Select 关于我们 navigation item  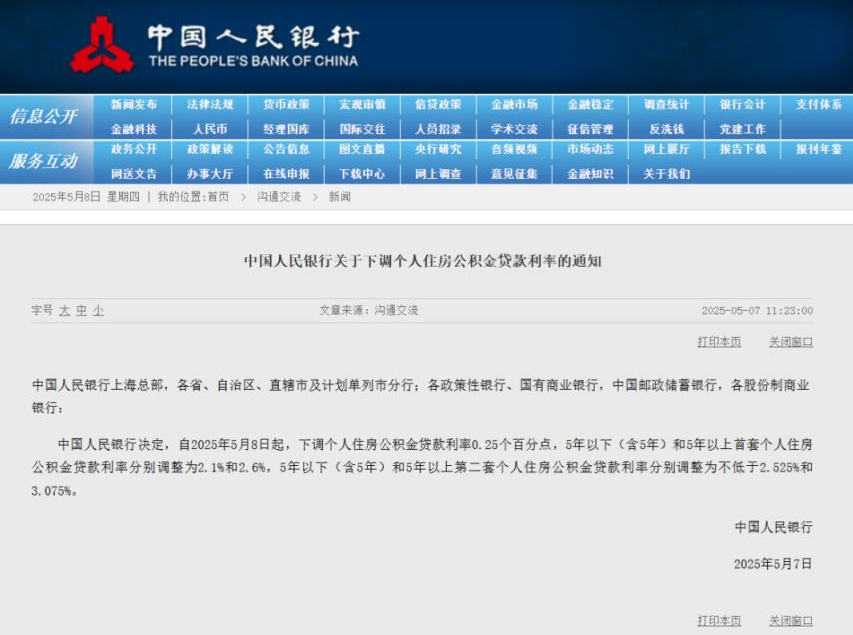[x=667, y=174]
